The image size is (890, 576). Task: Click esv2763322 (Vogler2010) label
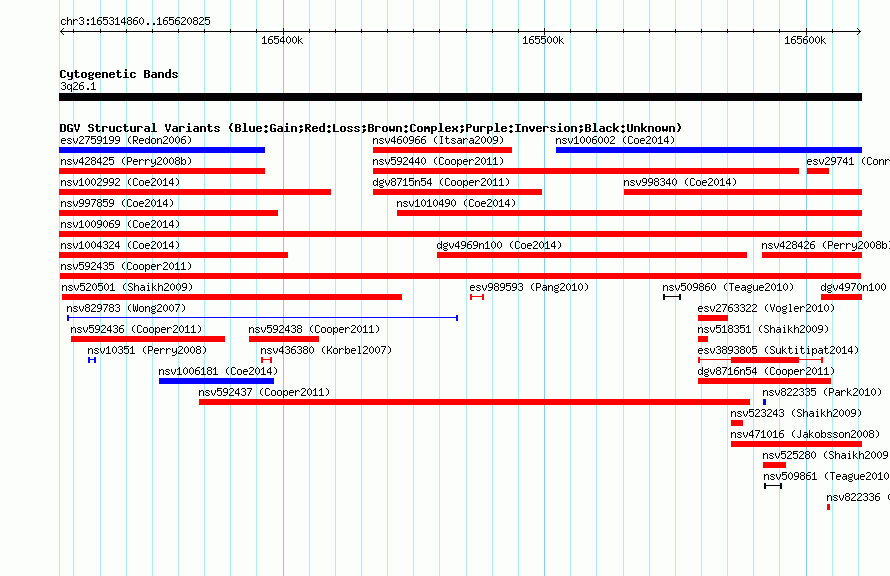pyautogui.click(x=766, y=308)
